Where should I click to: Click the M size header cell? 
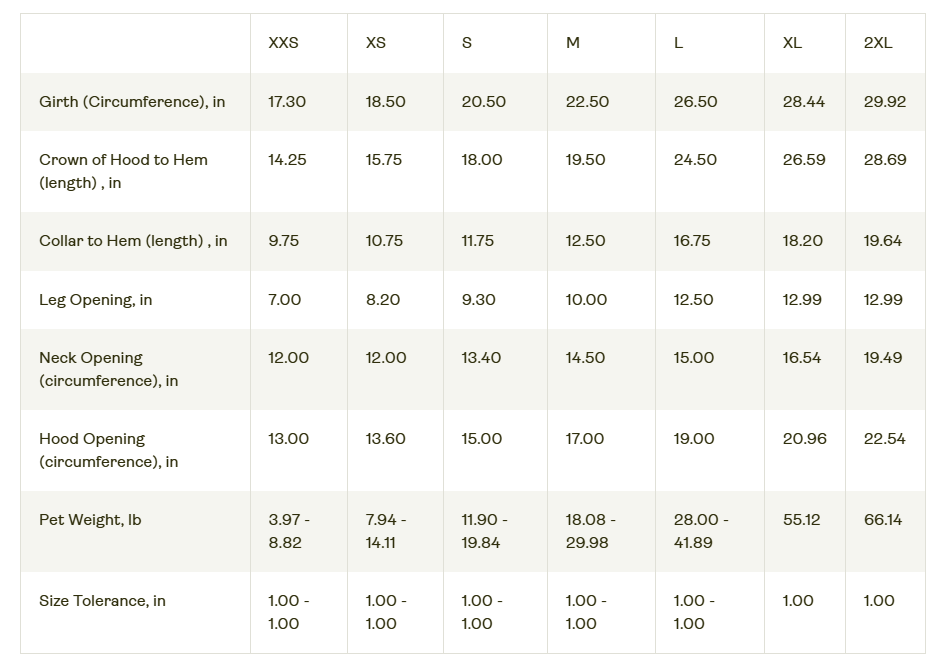coord(573,43)
